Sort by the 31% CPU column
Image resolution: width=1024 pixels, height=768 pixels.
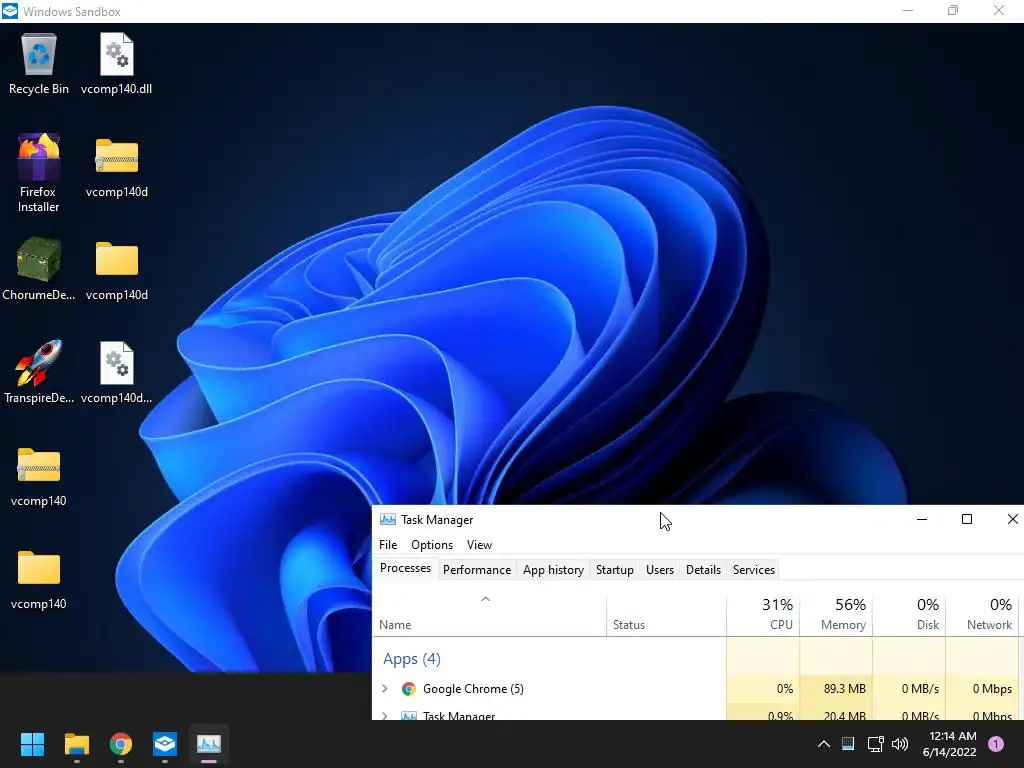tap(763, 615)
